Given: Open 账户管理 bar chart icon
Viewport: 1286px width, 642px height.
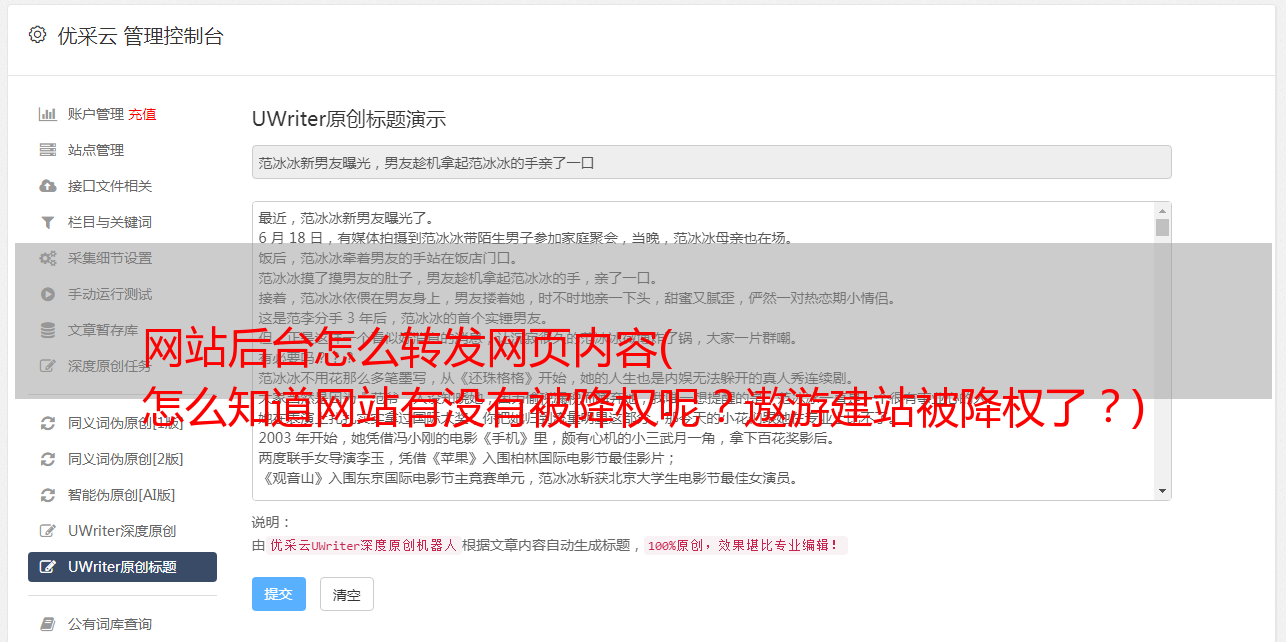Looking at the screenshot, I should coord(47,114).
